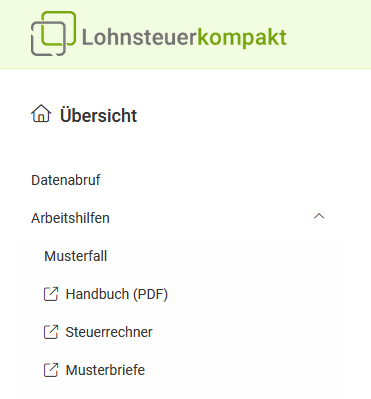The image size is (371, 399).
Task: Click the gray Lohnsteuer word in the logo
Action: click(x=139, y=37)
